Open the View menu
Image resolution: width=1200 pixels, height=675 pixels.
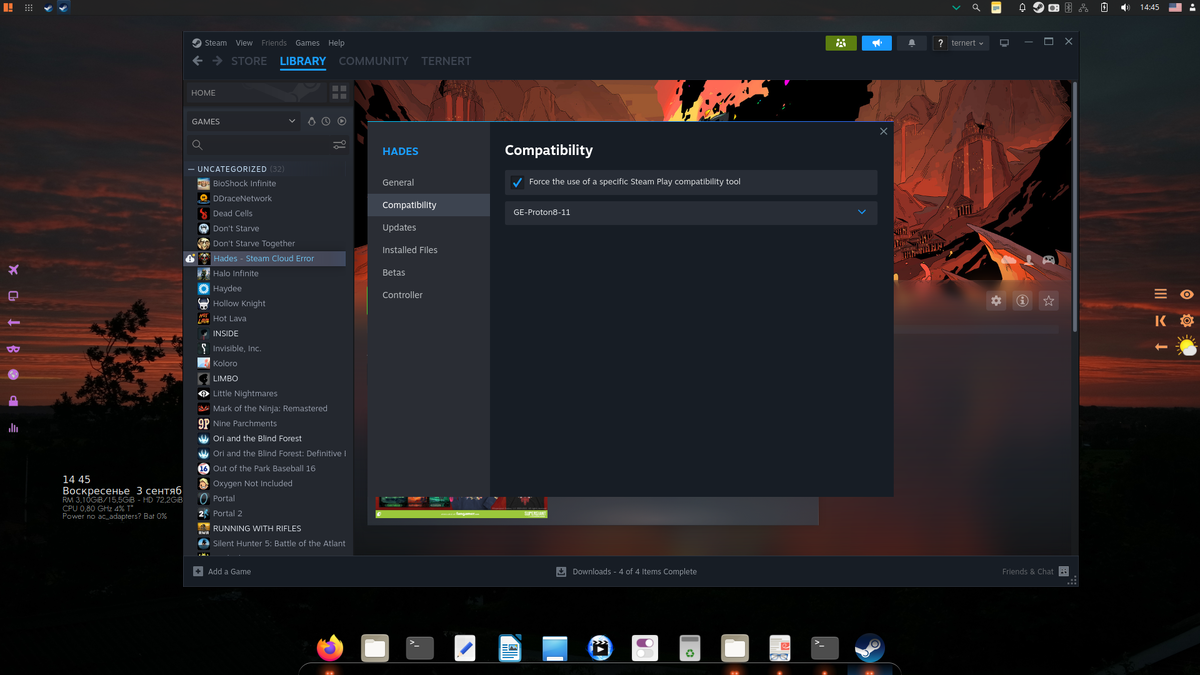(x=244, y=43)
